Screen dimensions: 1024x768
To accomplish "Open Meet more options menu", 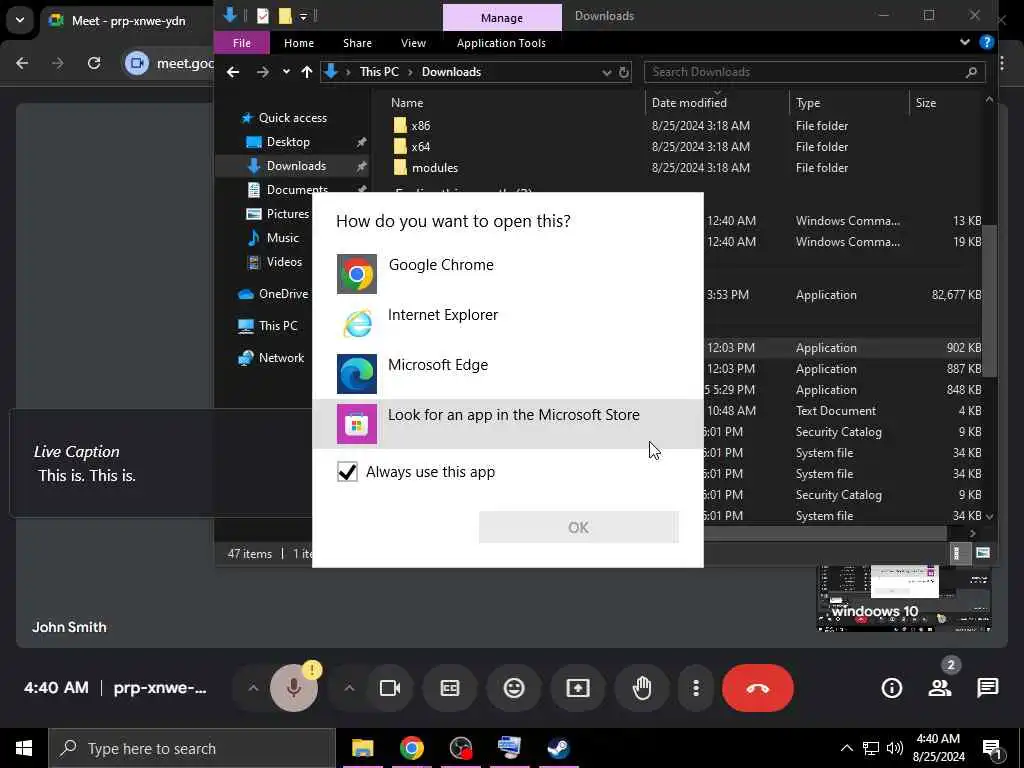I will coord(696,688).
